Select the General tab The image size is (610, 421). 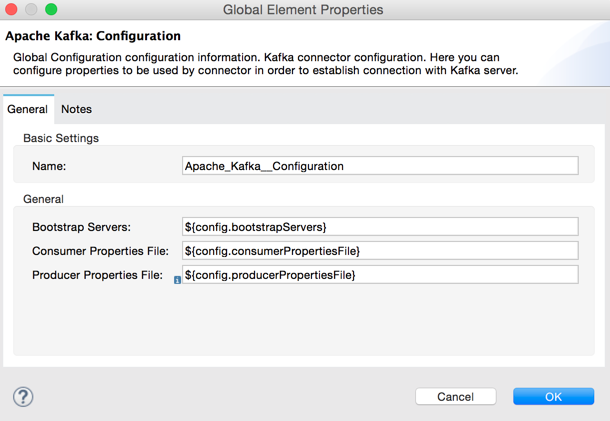[27, 109]
